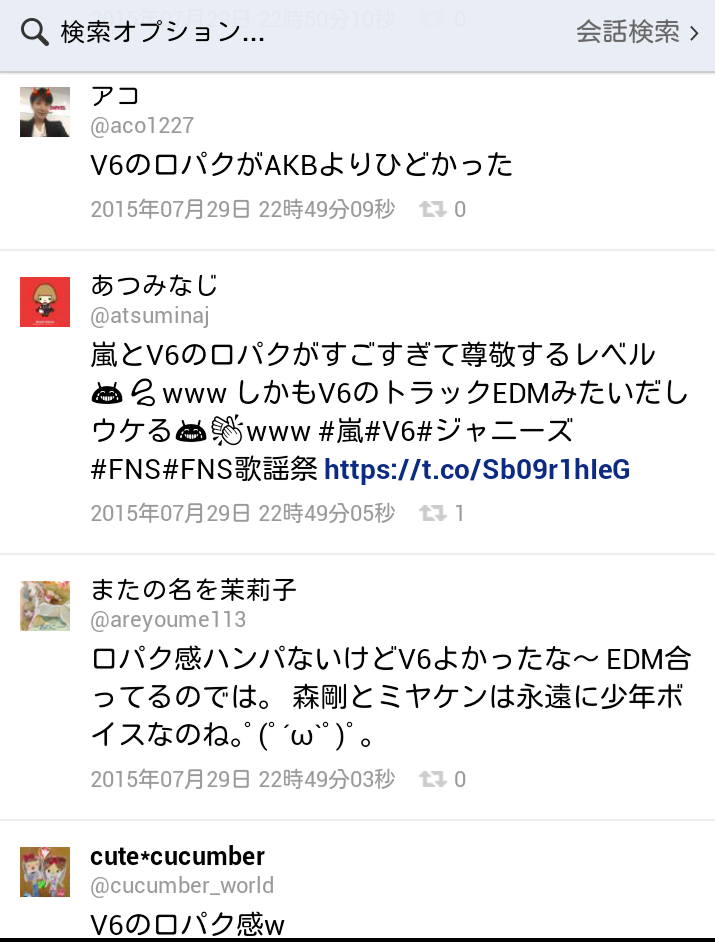Open the t.co/Sb09r1hleG link
The height and width of the screenshot is (942, 715).
pos(477,469)
